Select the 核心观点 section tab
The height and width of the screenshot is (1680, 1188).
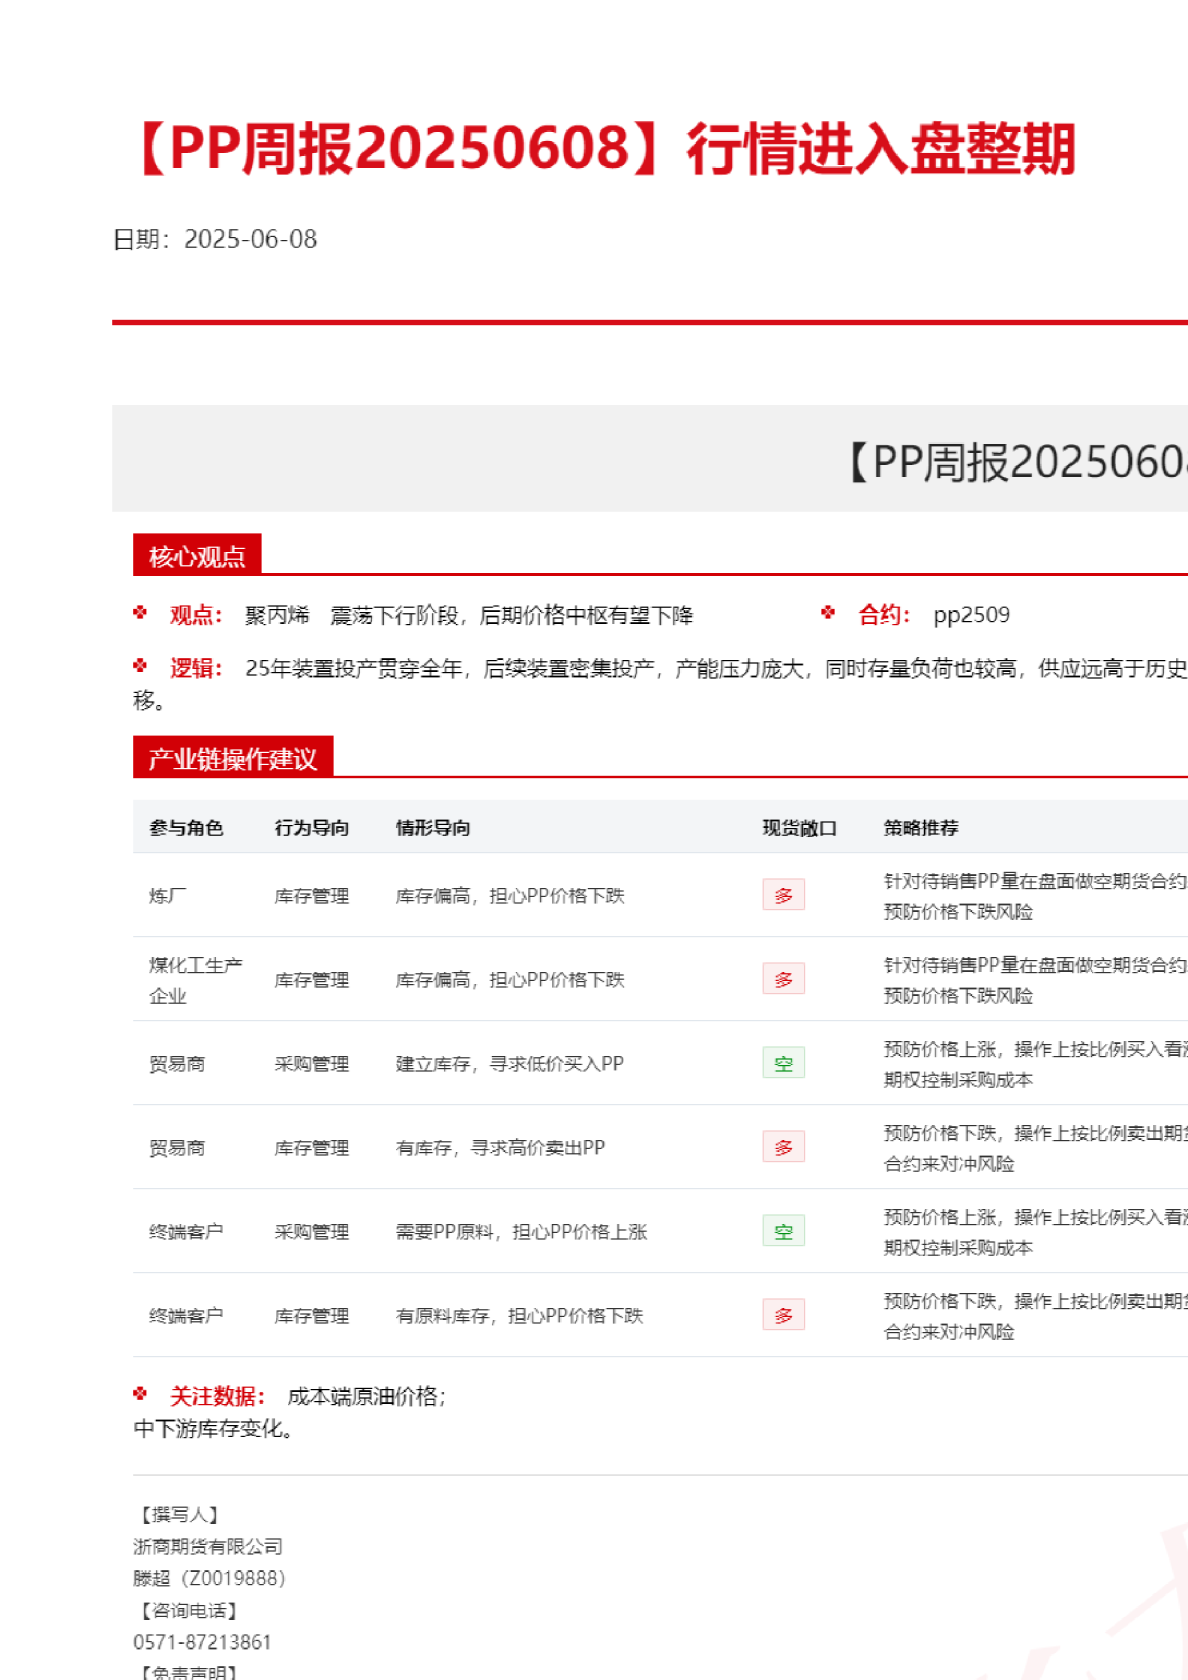pos(197,556)
